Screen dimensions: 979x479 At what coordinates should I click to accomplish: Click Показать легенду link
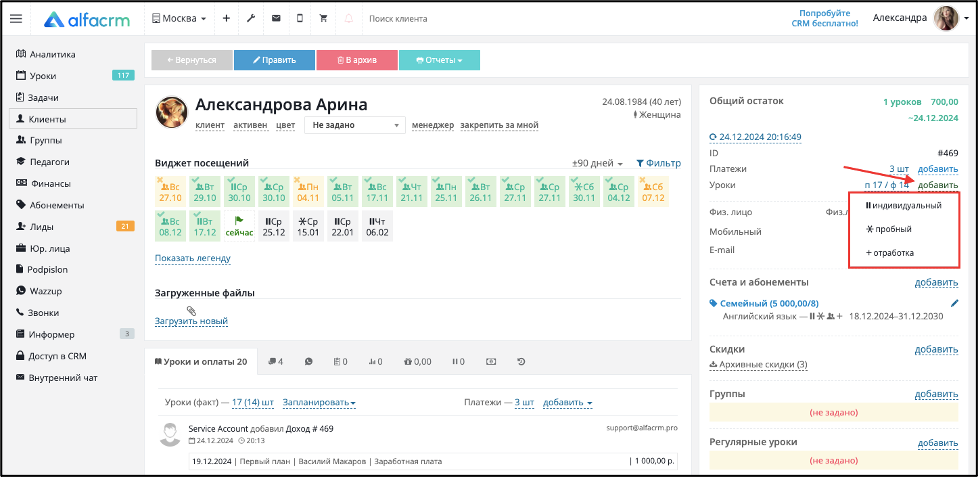click(193, 258)
